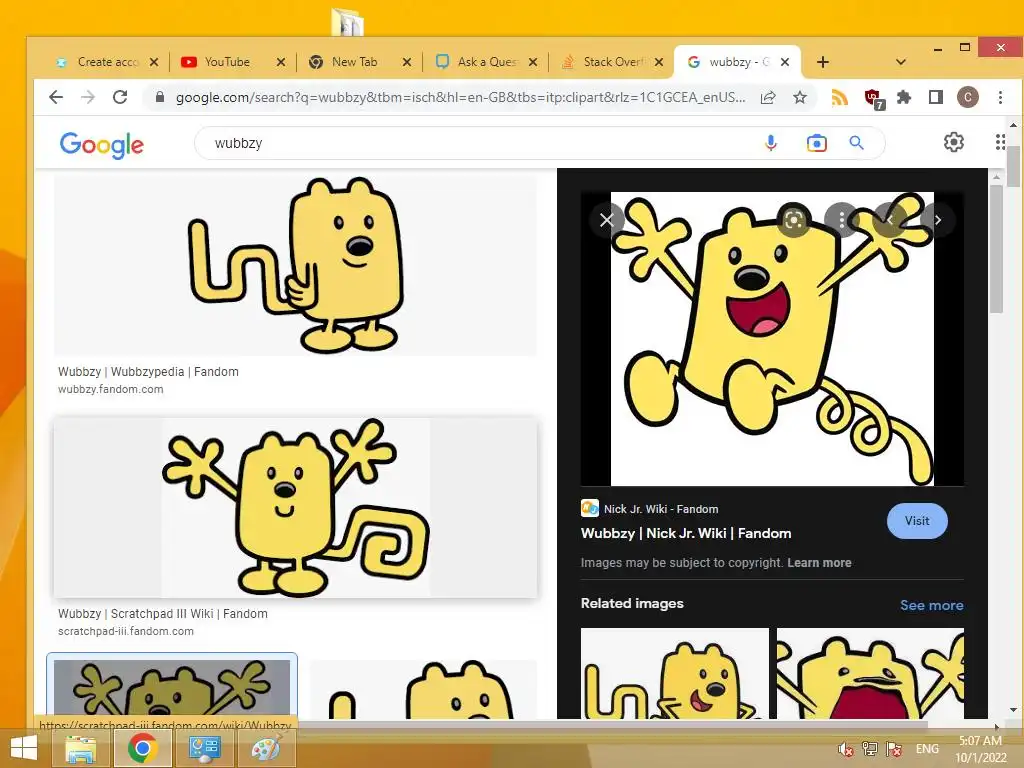Image resolution: width=1024 pixels, height=768 pixels.
Task: Close the wubbzy Google tab
Action: tap(785, 62)
